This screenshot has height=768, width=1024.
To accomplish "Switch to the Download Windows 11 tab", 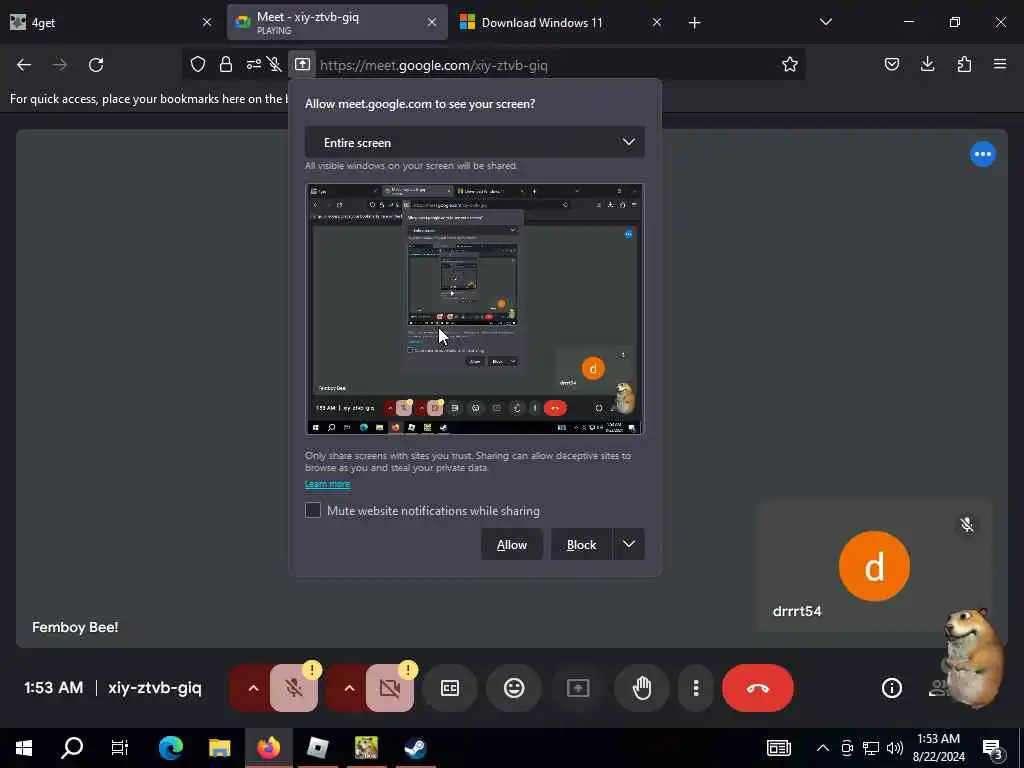I will (x=552, y=22).
